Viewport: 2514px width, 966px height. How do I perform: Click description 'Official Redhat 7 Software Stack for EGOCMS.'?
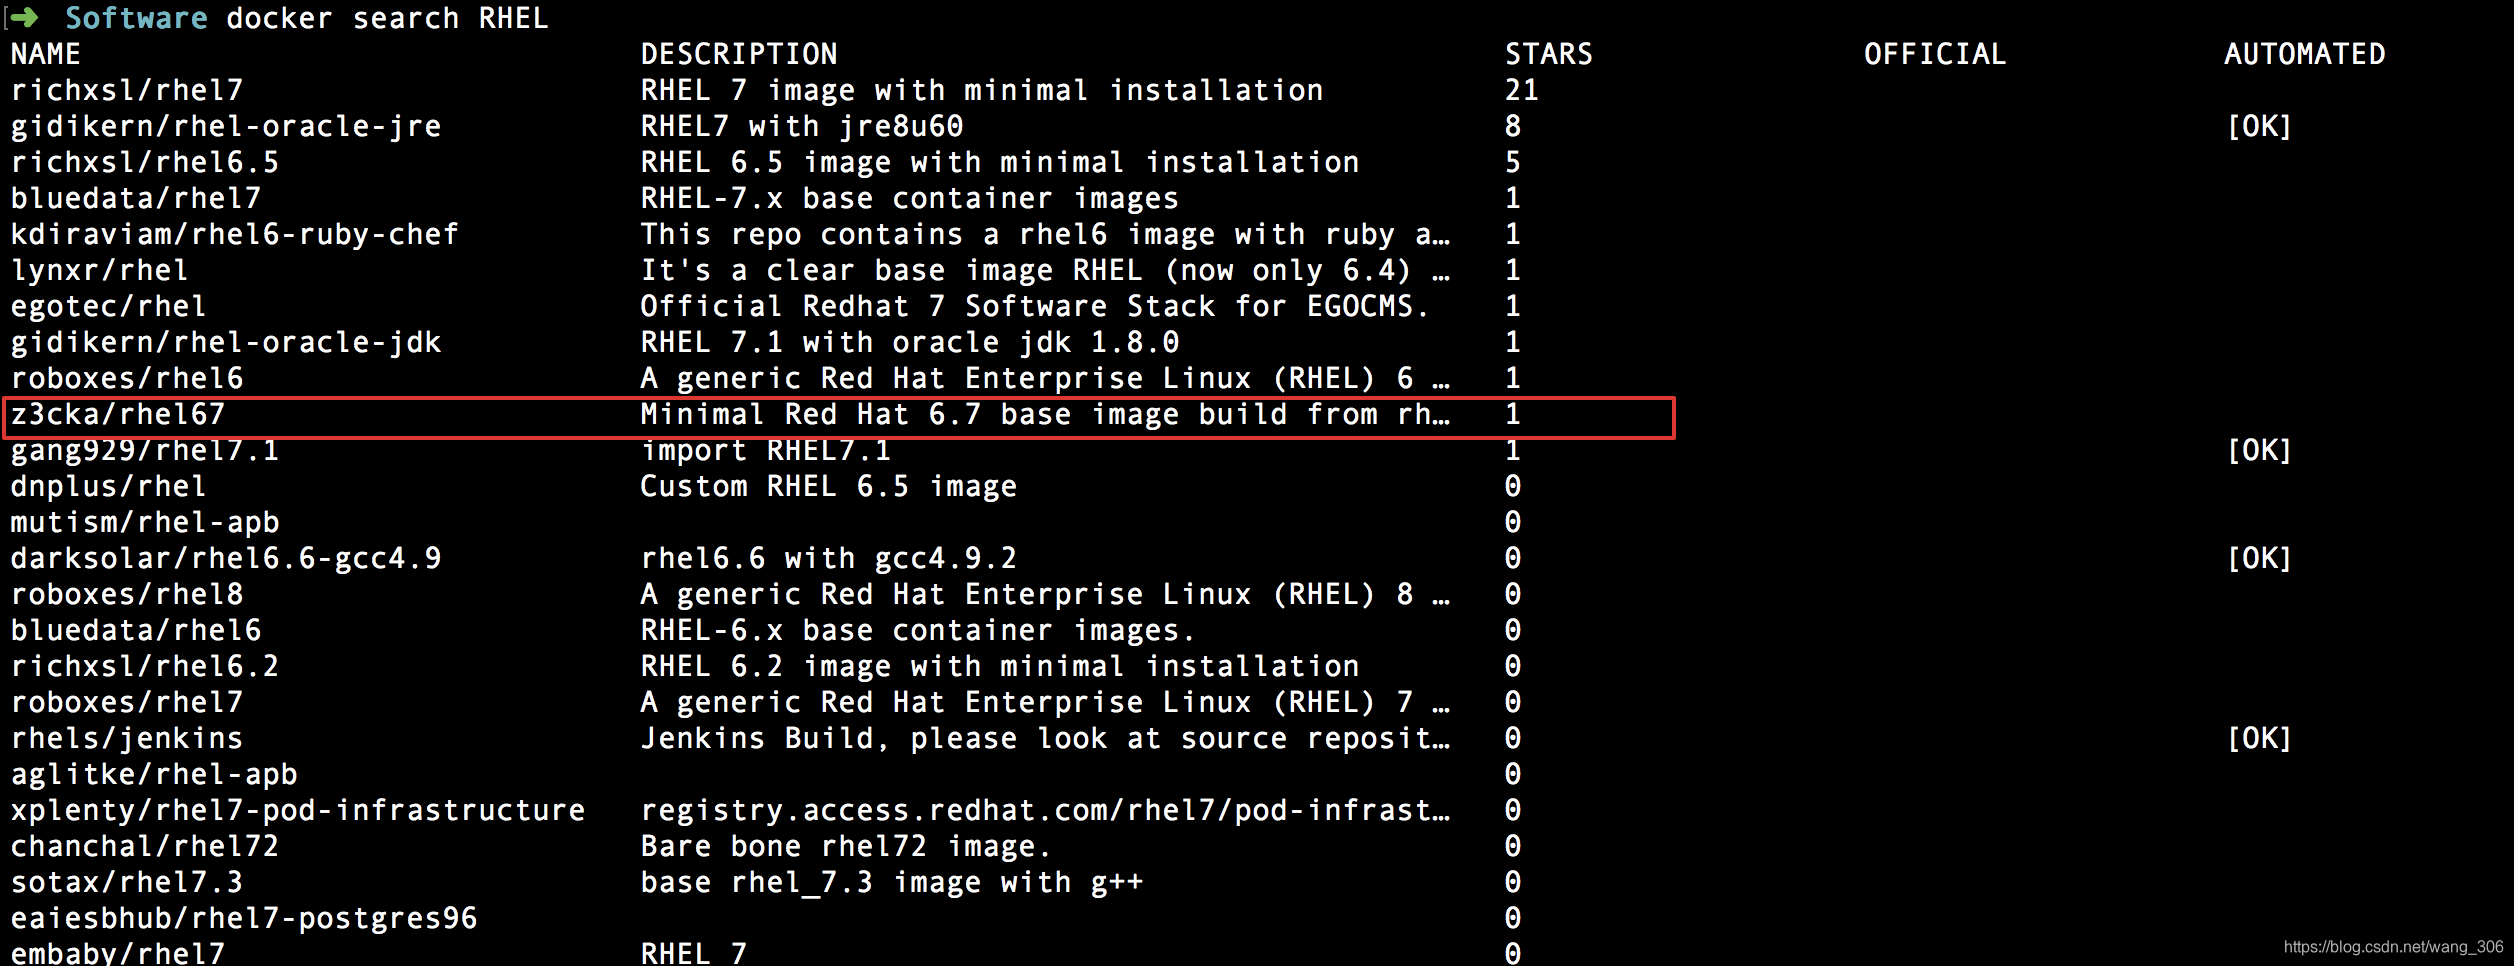pos(1036,306)
